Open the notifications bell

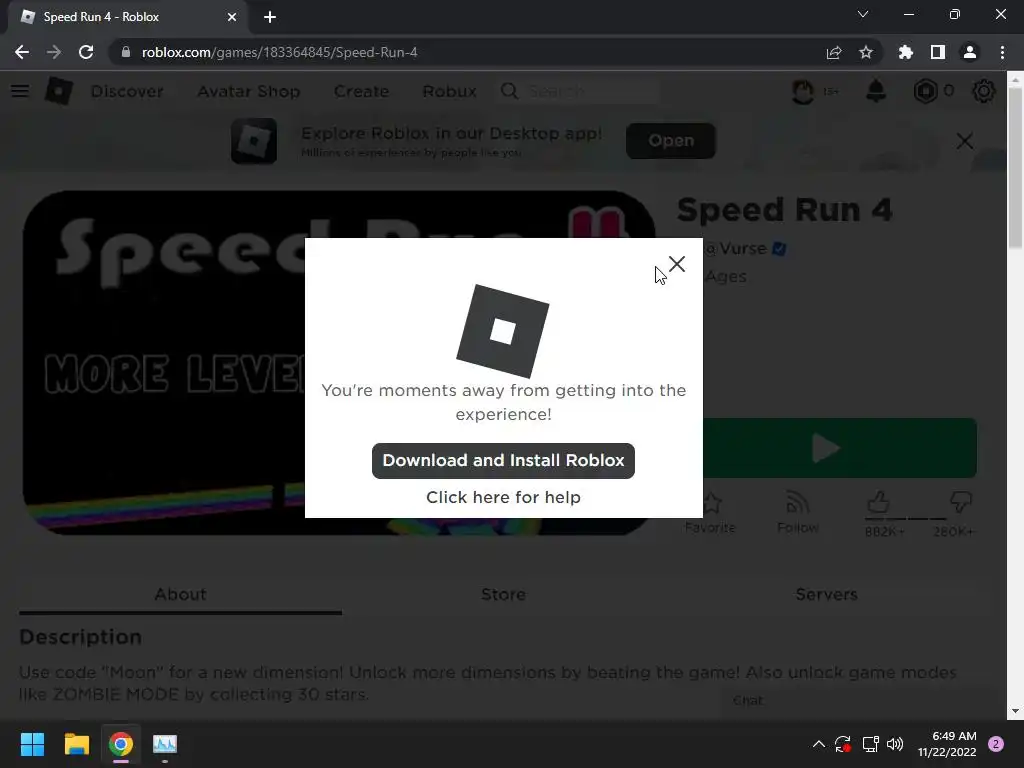click(876, 91)
